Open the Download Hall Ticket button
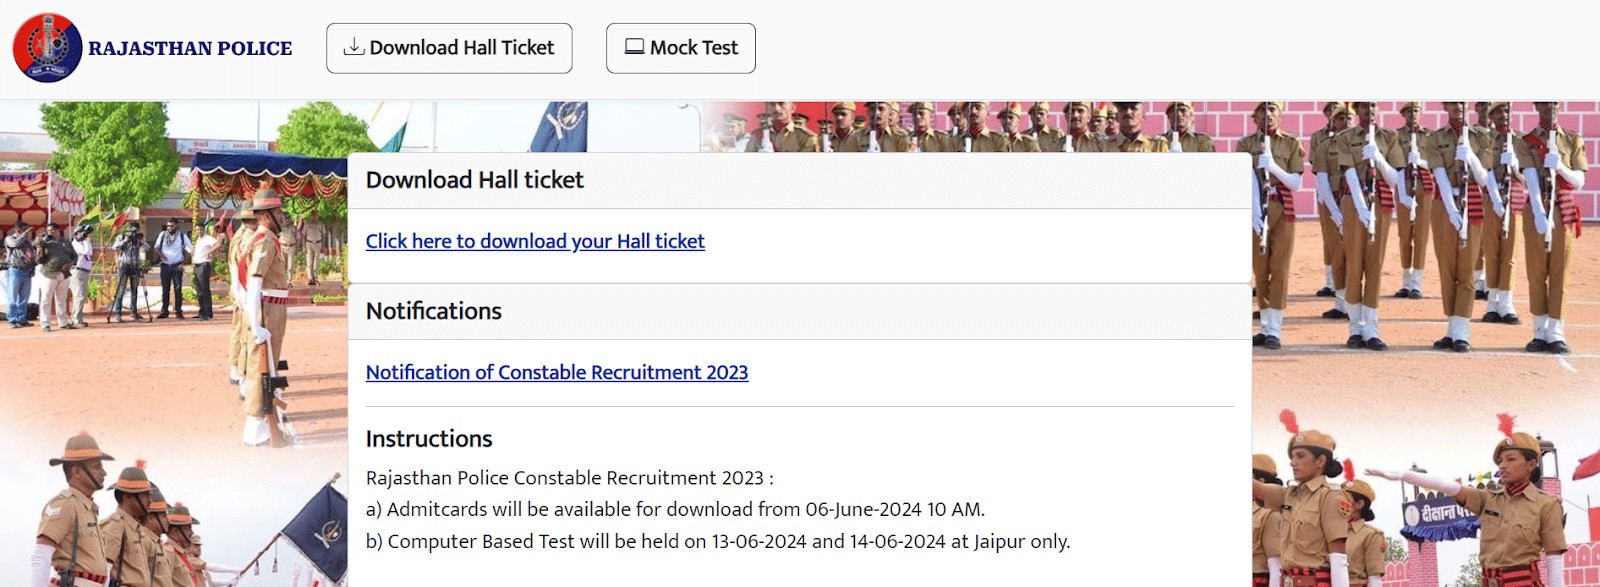The width and height of the screenshot is (1600, 587). click(x=449, y=48)
